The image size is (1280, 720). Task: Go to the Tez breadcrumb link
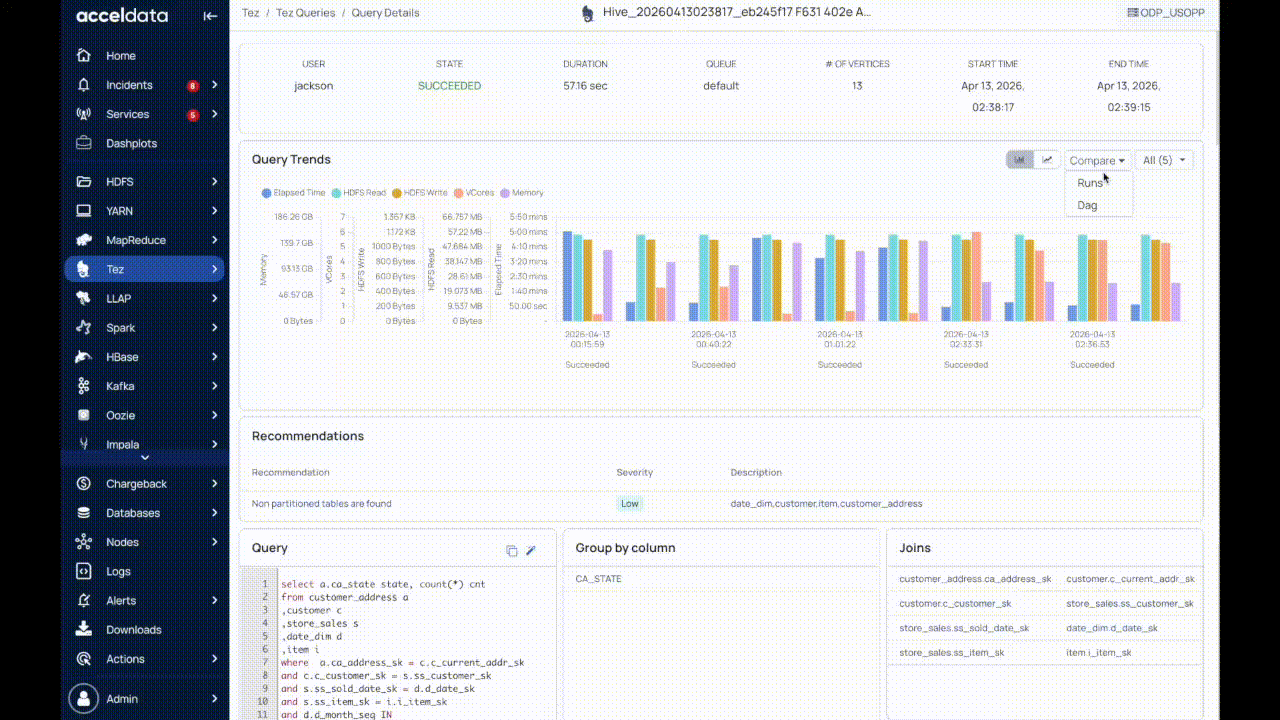(250, 13)
